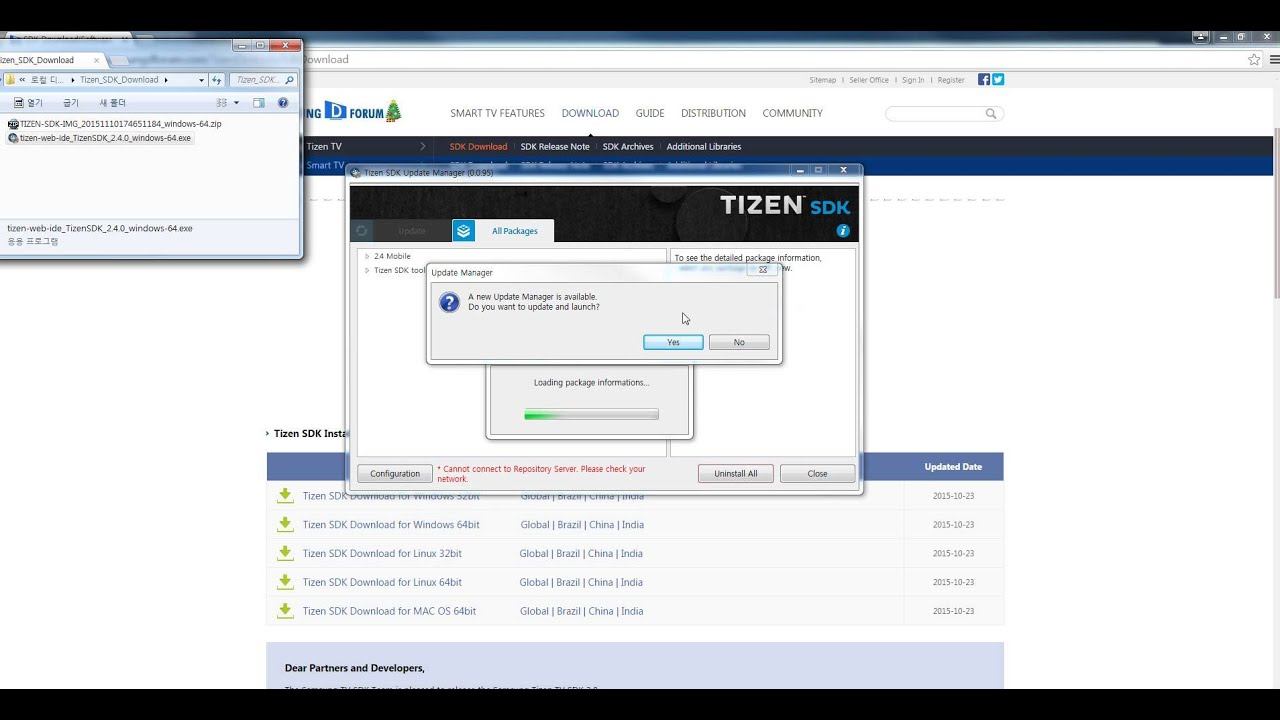Click the view mode icon in Explorer toolbar
This screenshot has width=1280, height=720.
coord(222,103)
